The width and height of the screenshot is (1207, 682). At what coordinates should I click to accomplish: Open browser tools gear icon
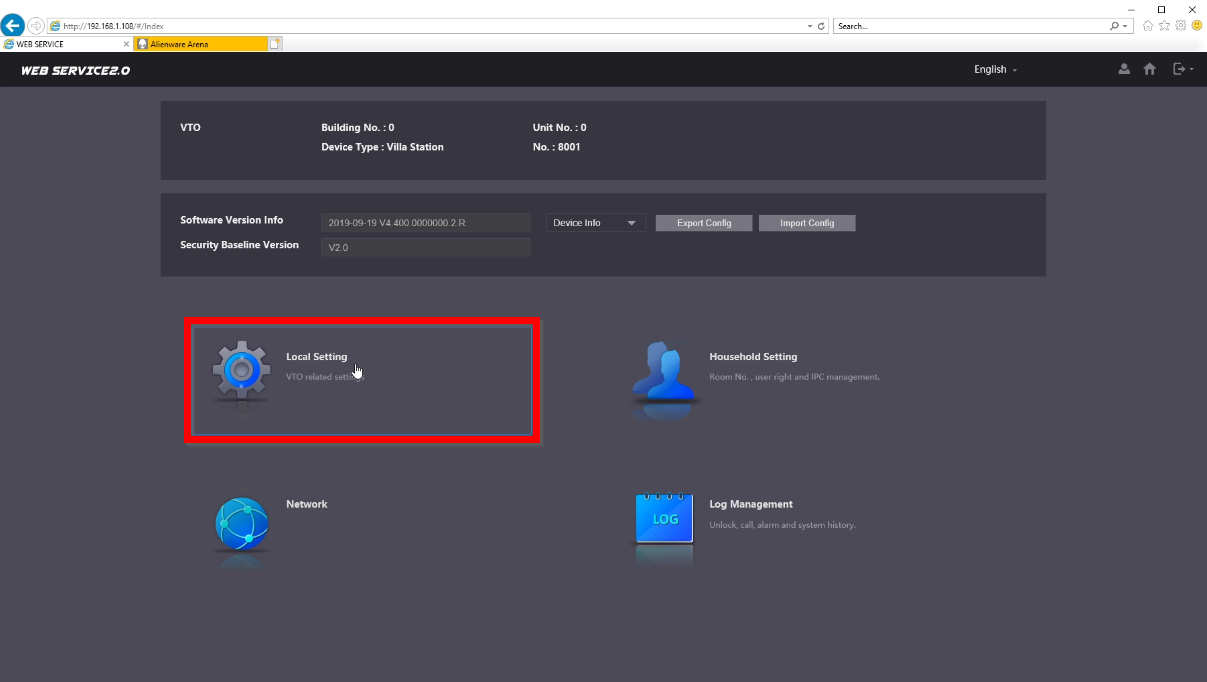click(1180, 25)
